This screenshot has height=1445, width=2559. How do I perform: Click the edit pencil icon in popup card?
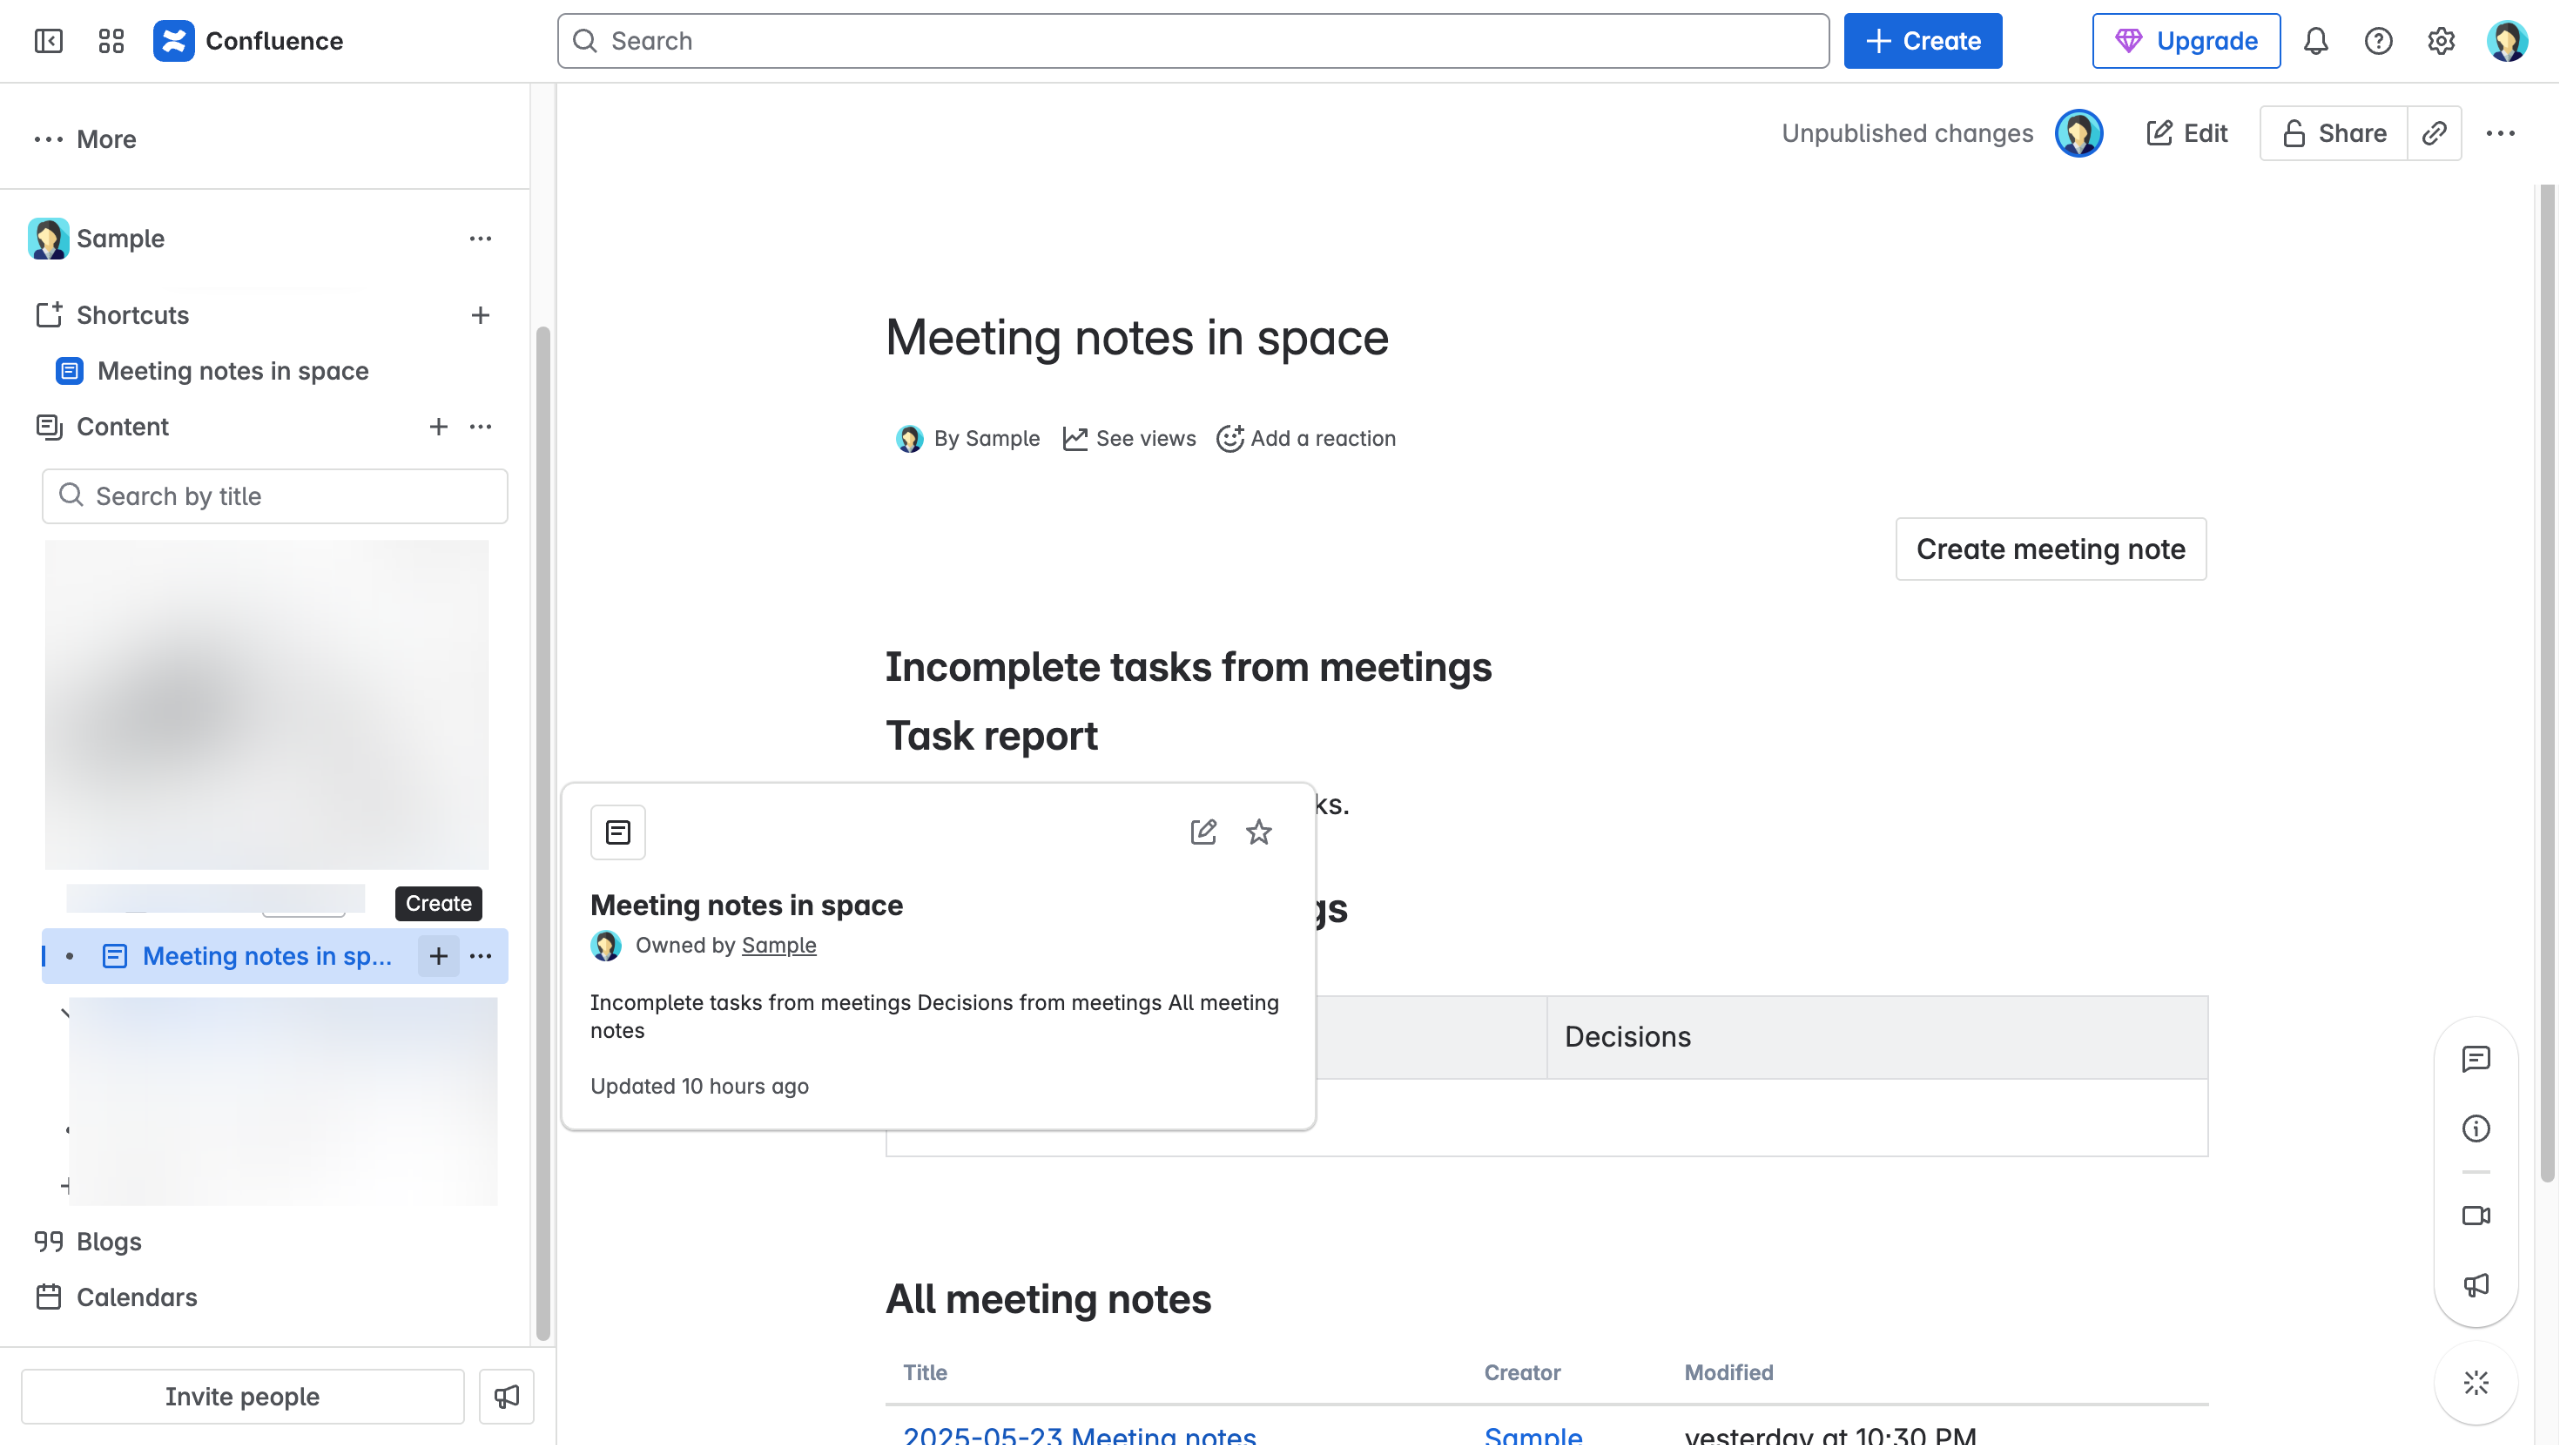[x=1203, y=832]
